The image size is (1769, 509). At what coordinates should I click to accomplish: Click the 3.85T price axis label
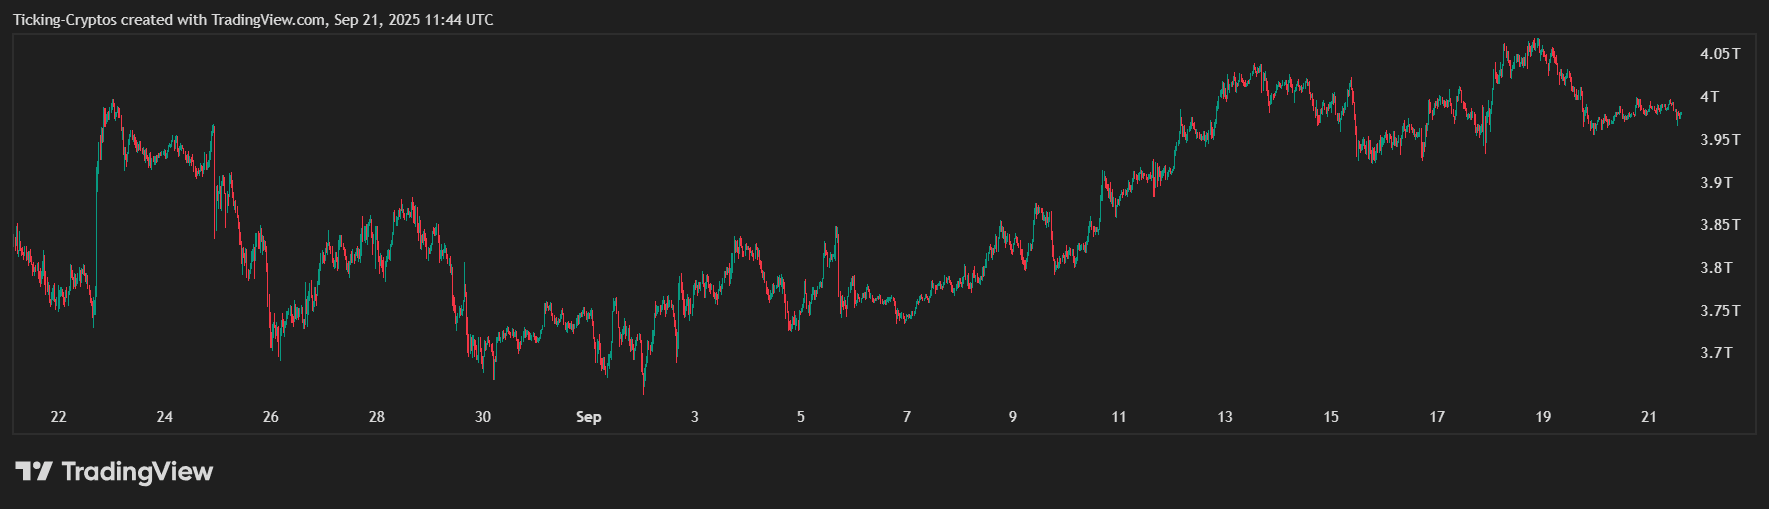click(x=1720, y=225)
